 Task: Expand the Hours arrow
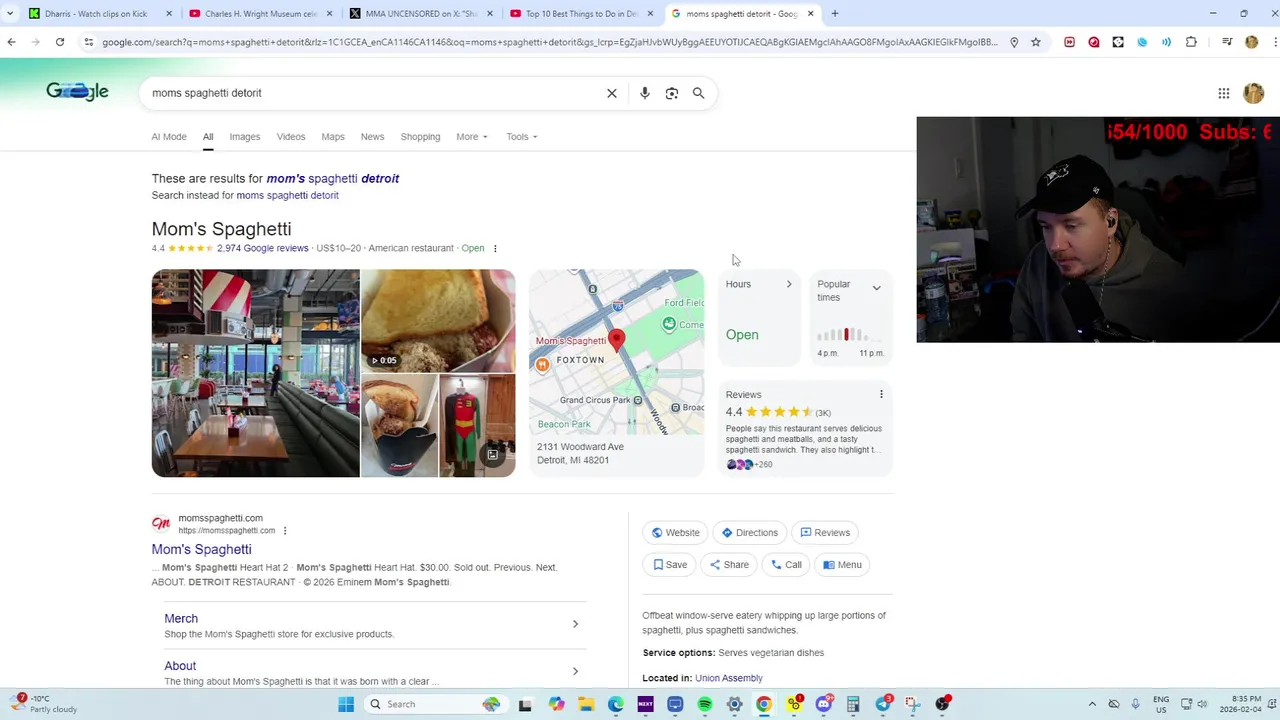click(789, 284)
